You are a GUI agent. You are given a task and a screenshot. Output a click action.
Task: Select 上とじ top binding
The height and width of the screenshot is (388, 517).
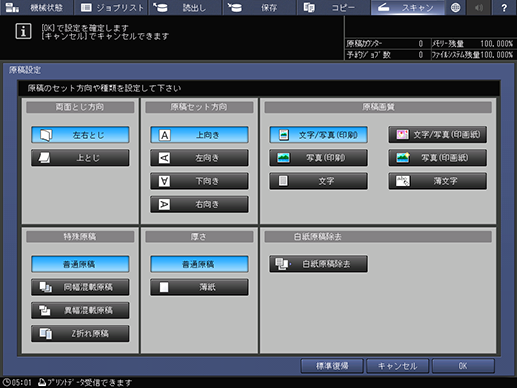pyautogui.click(x=80, y=158)
